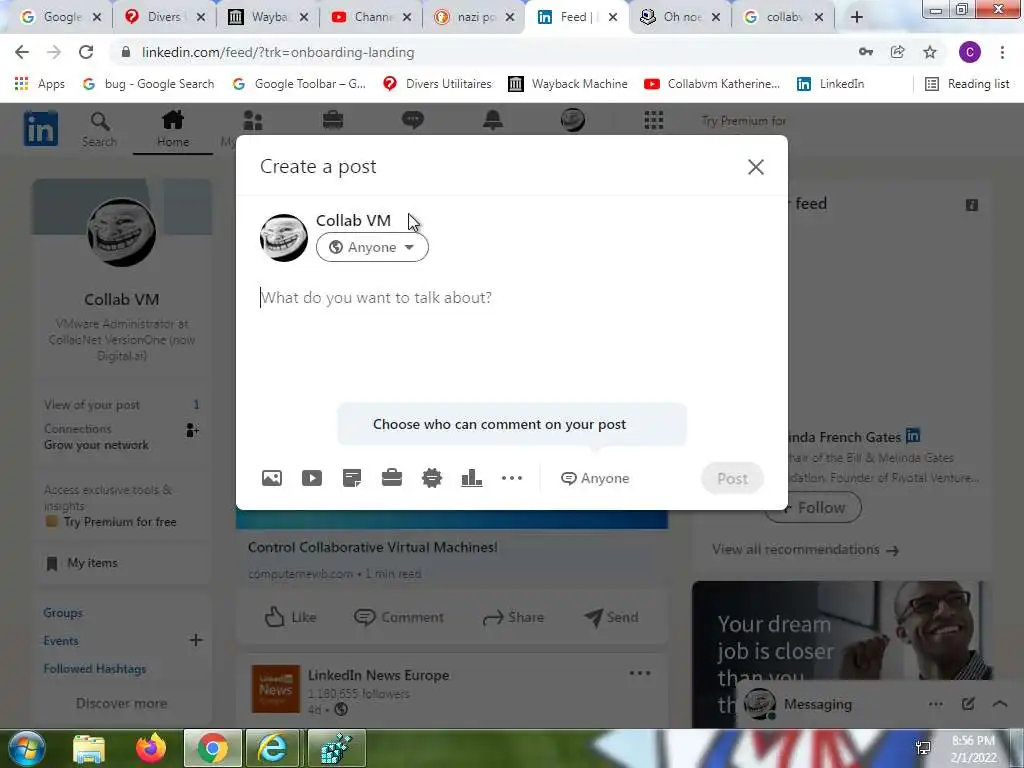Open a new Chrome tab

click(x=857, y=18)
